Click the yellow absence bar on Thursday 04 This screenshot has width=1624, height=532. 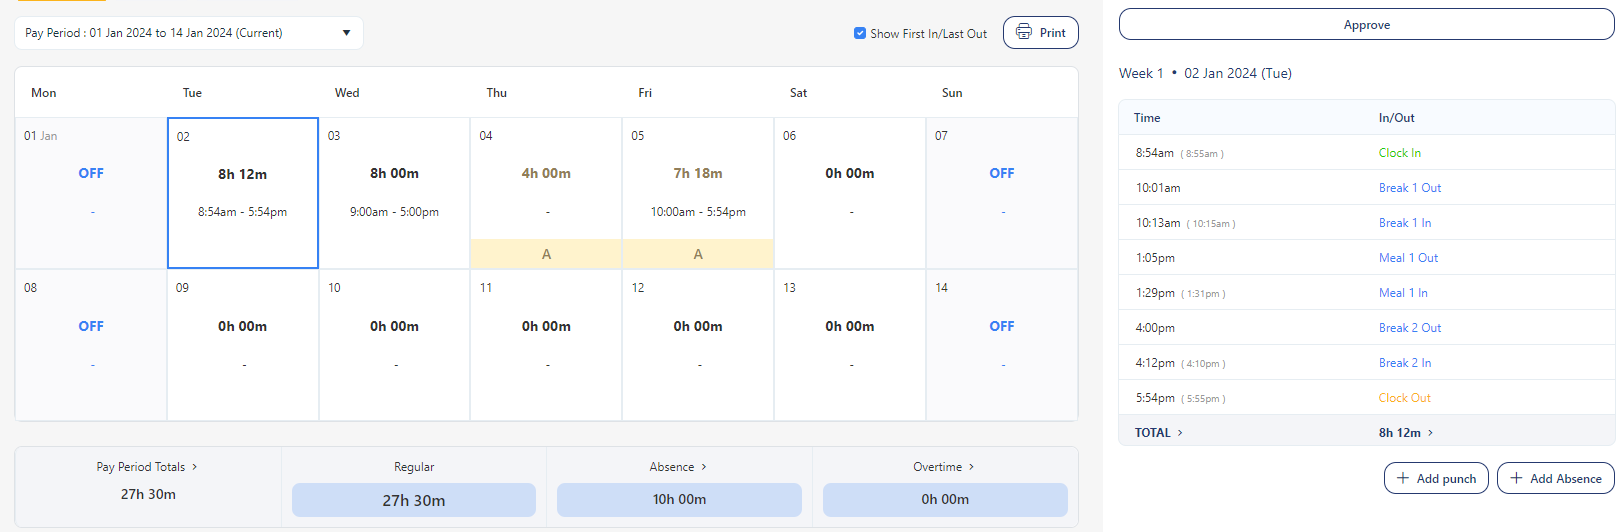(546, 254)
